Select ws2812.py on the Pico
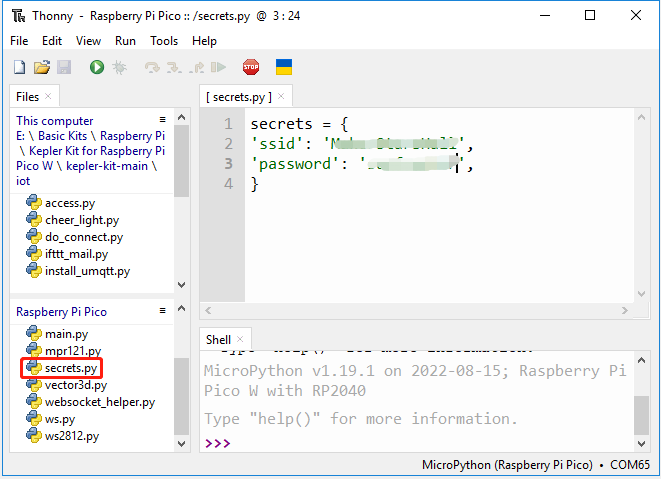Screen dimensions: 661x479 [x=62, y=436]
